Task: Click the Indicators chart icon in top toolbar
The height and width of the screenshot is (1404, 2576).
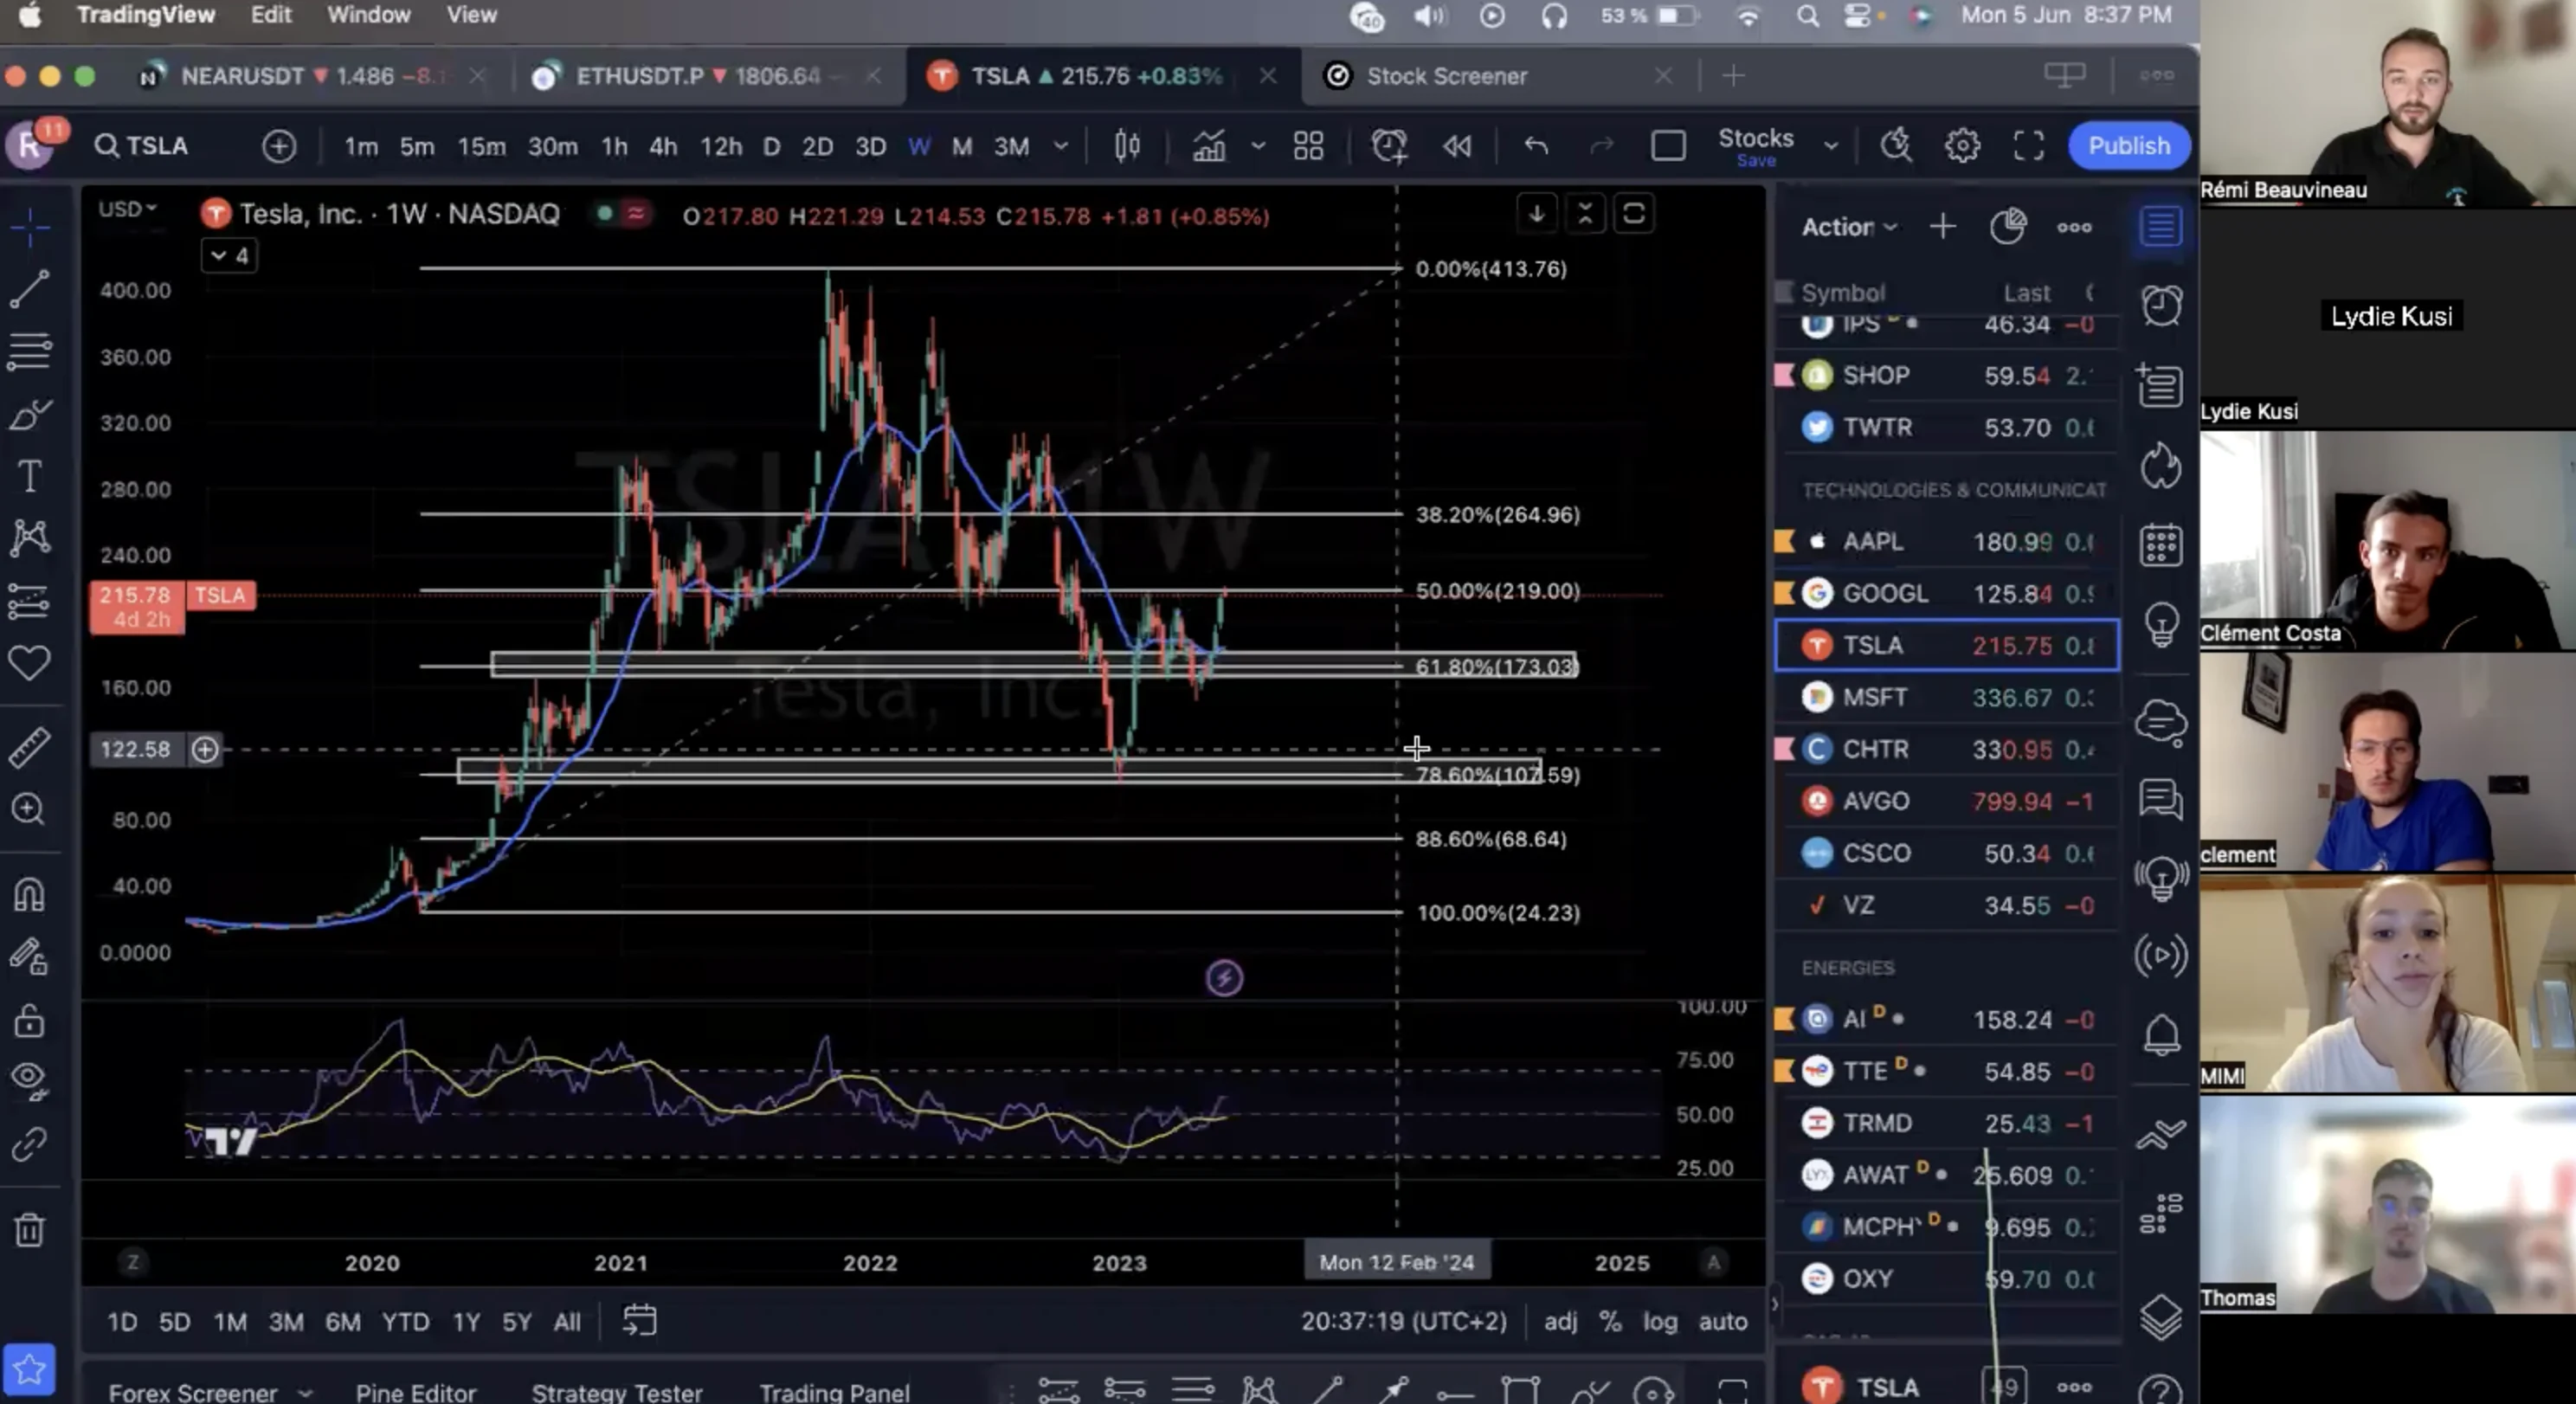Action: pyautogui.click(x=1208, y=146)
